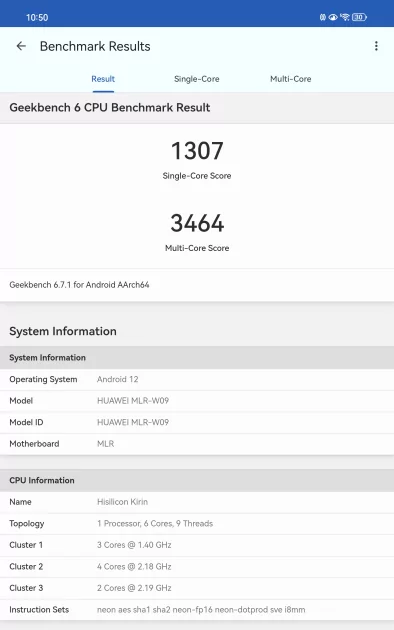The image size is (394, 630).
Task: Tap 1 Processor, 6 Cores, 9 Threads value
Action: click(x=155, y=524)
